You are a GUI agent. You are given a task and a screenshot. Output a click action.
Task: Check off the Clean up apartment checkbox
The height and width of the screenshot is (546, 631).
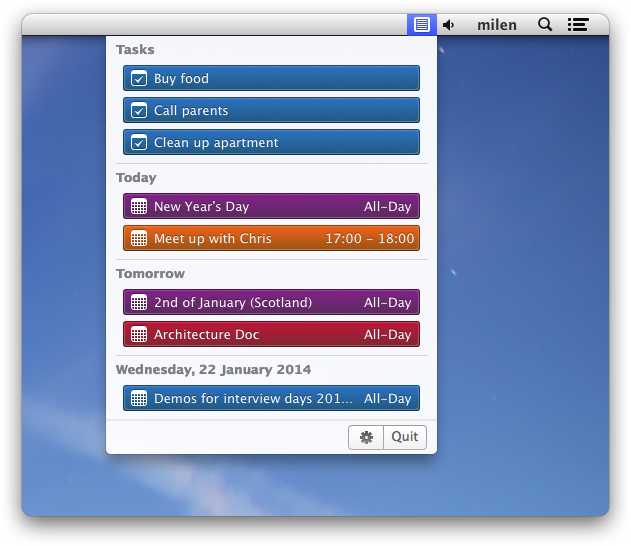tap(139, 142)
